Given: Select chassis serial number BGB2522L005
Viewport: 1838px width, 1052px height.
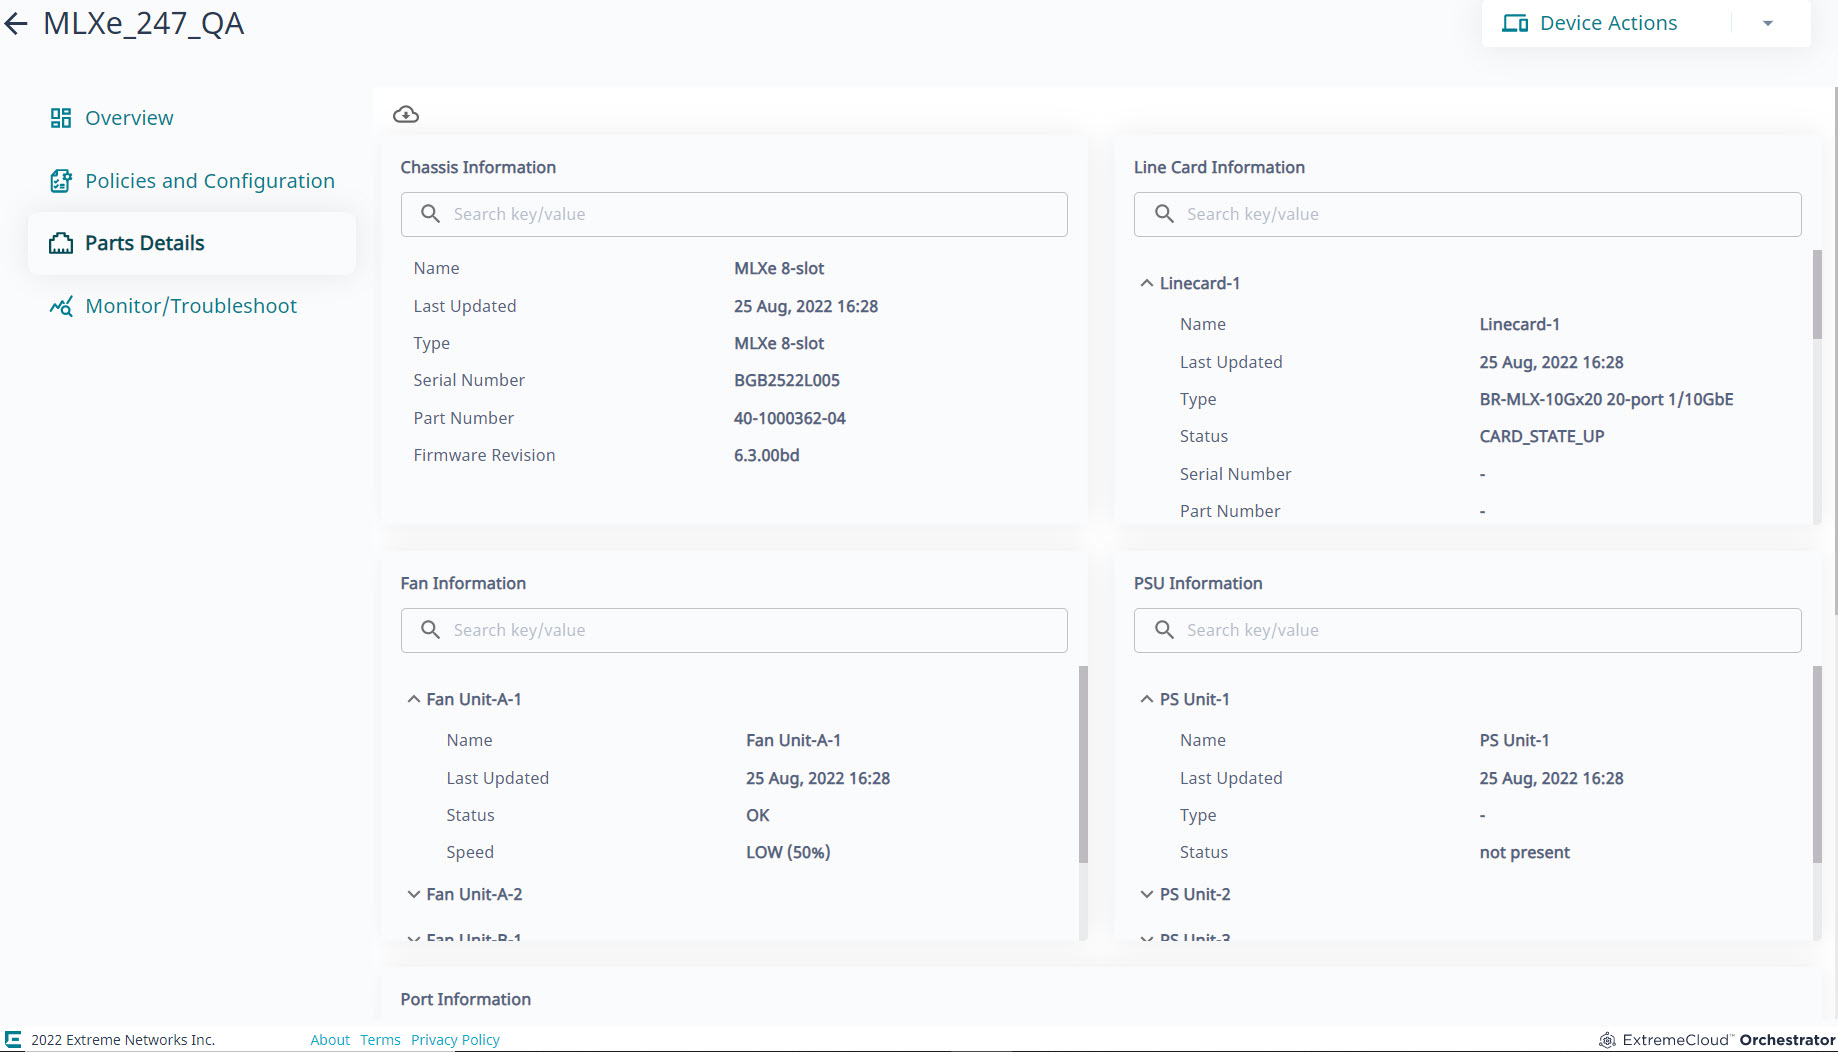Looking at the screenshot, I should (787, 380).
